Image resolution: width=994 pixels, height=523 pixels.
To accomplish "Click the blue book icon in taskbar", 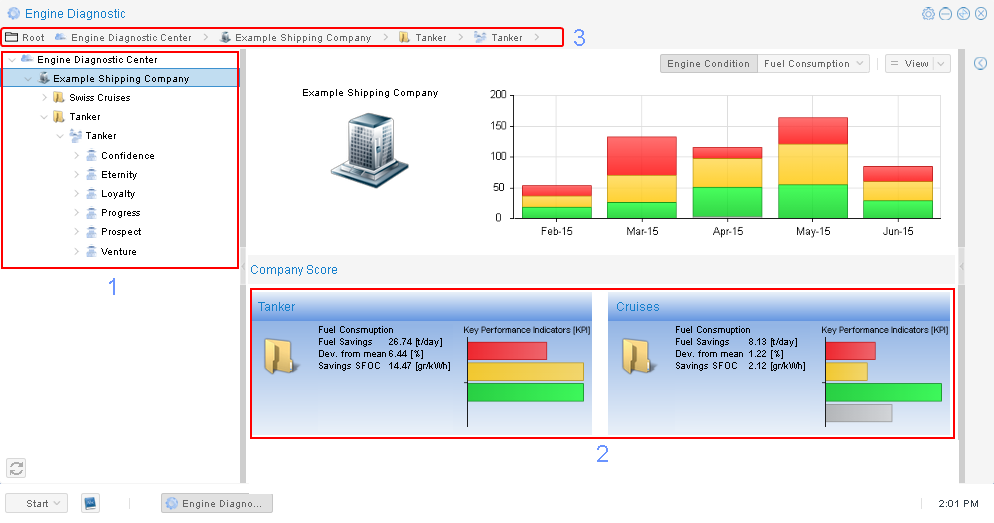I will [89, 503].
